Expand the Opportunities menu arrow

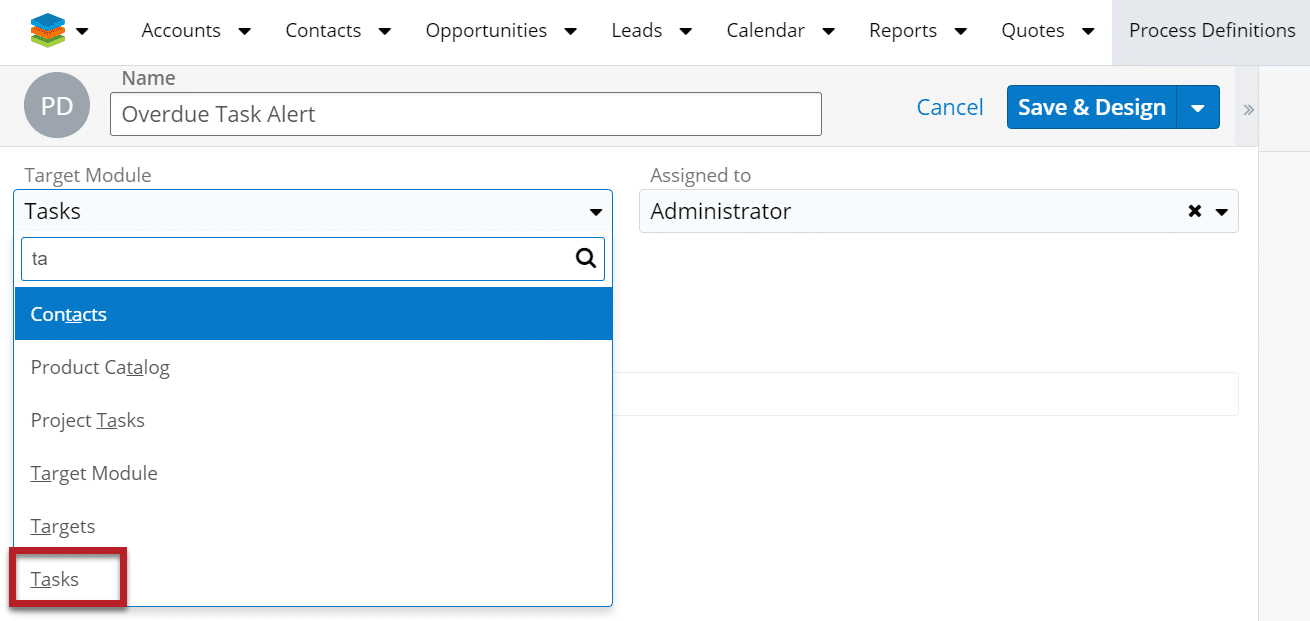pyautogui.click(x=571, y=32)
